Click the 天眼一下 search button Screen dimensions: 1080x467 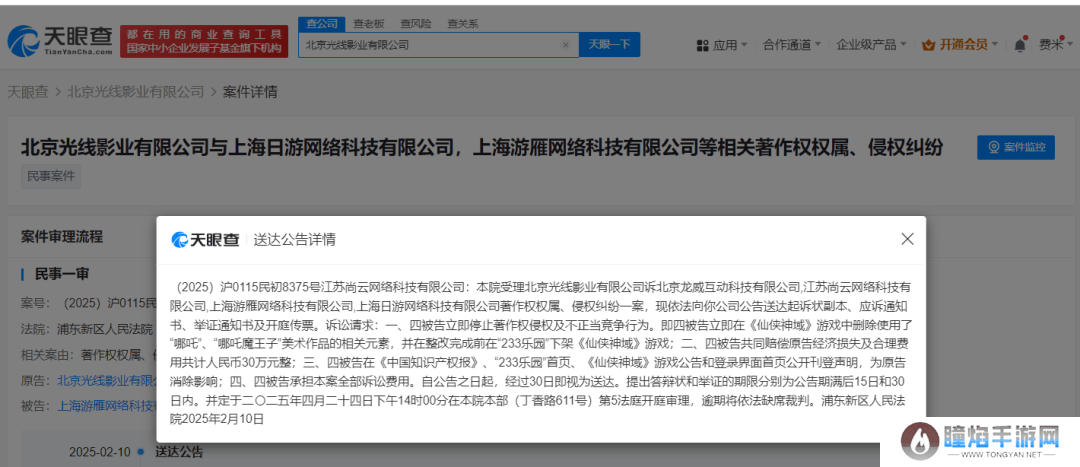tap(610, 45)
